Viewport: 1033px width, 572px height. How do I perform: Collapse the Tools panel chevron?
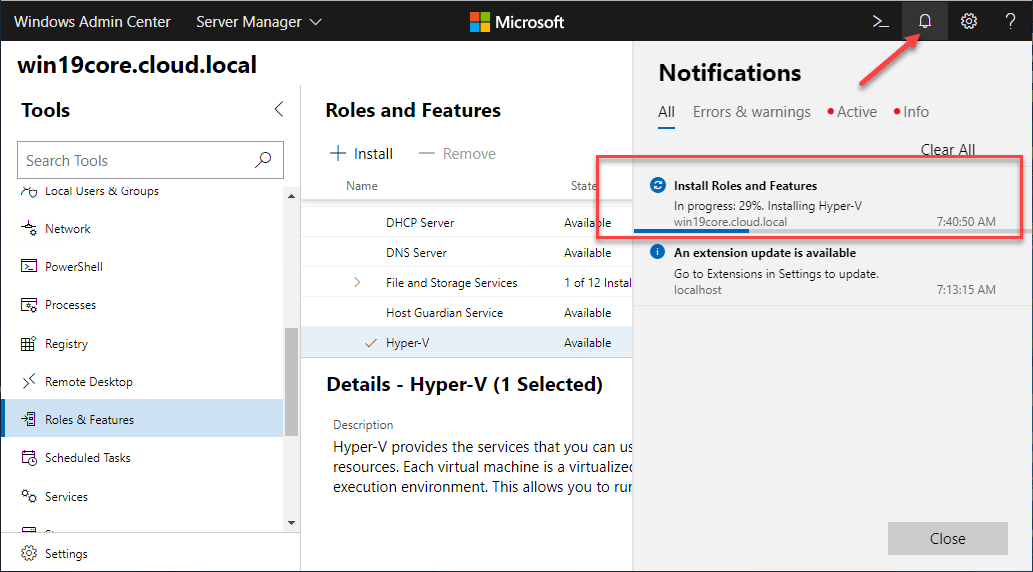[279, 109]
